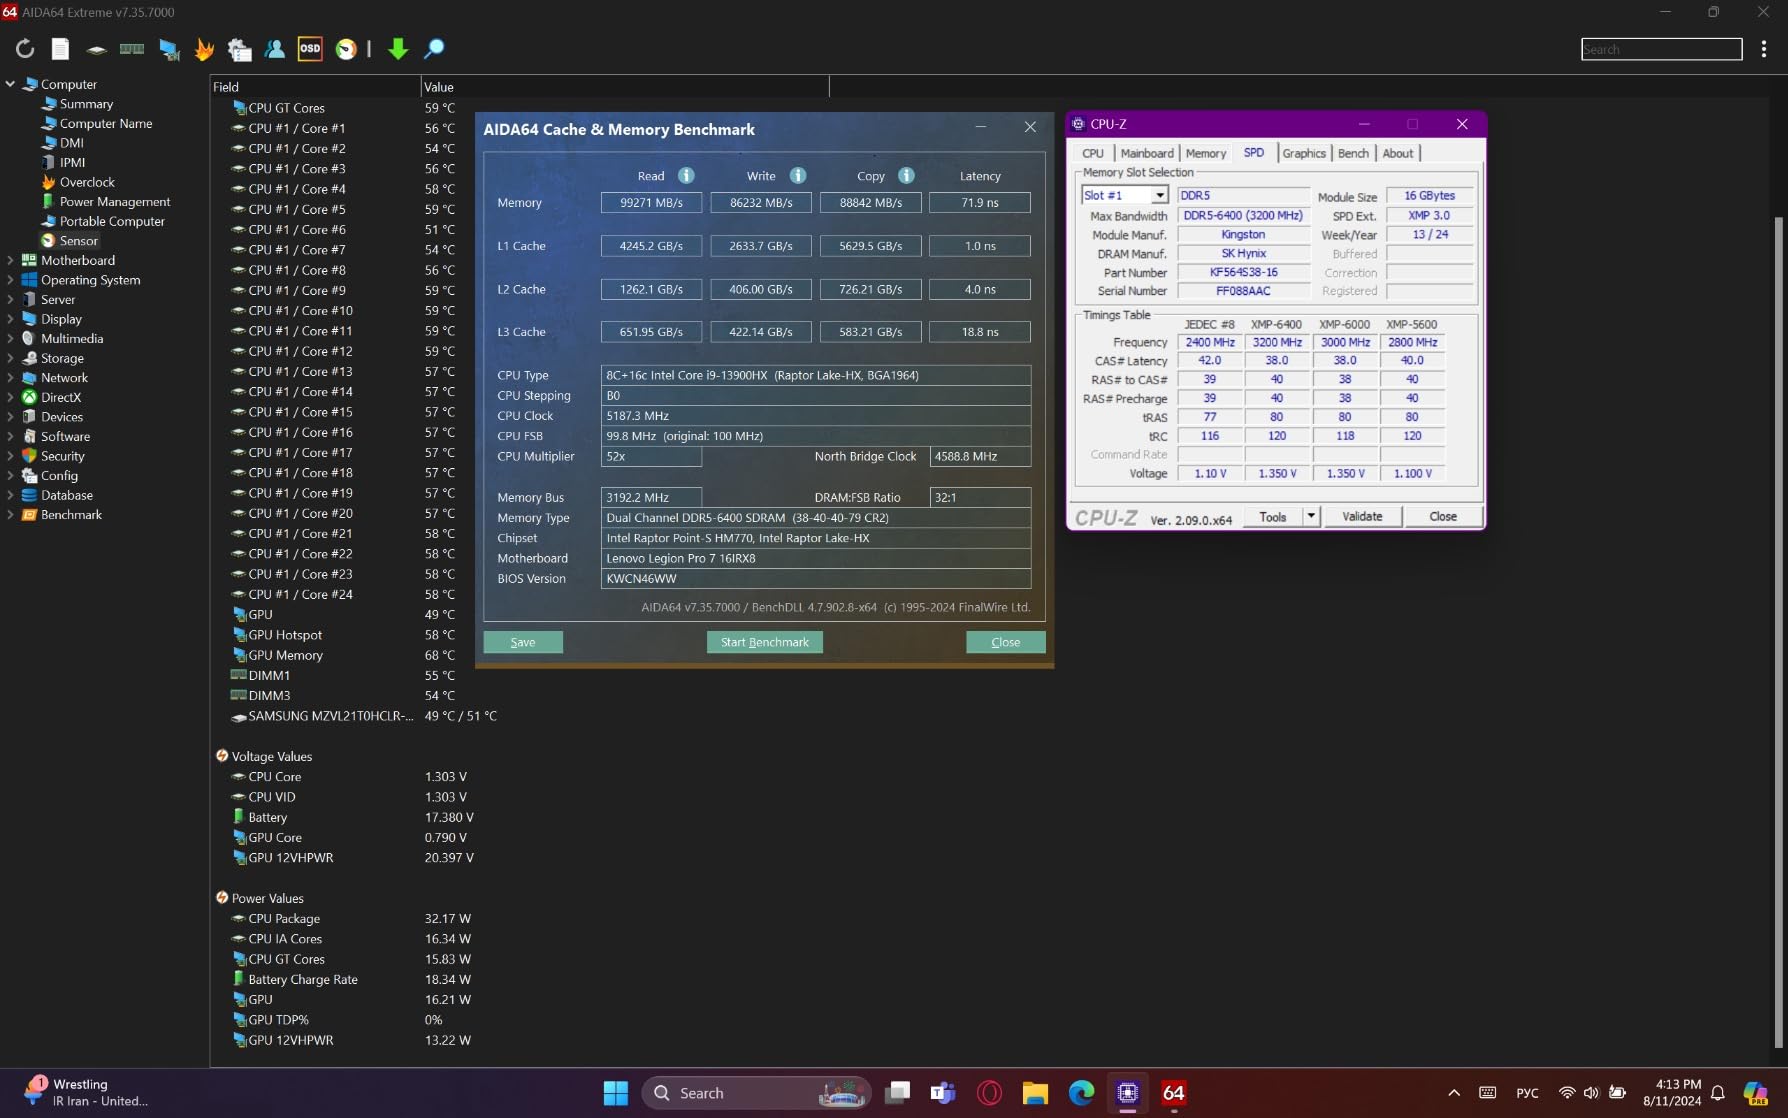
Task: Select Summary in the Computer tree
Action: pos(86,104)
